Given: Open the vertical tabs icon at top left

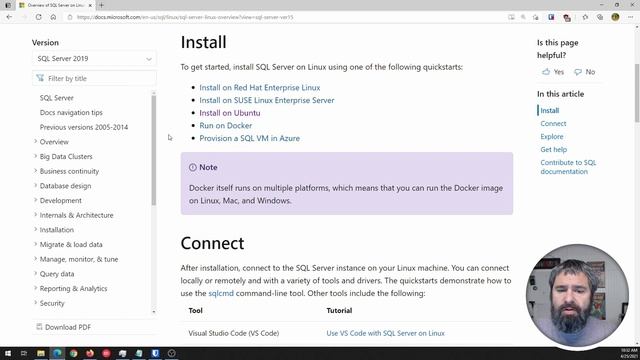Looking at the screenshot, I should pyautogui.click(x=8, y=5).
